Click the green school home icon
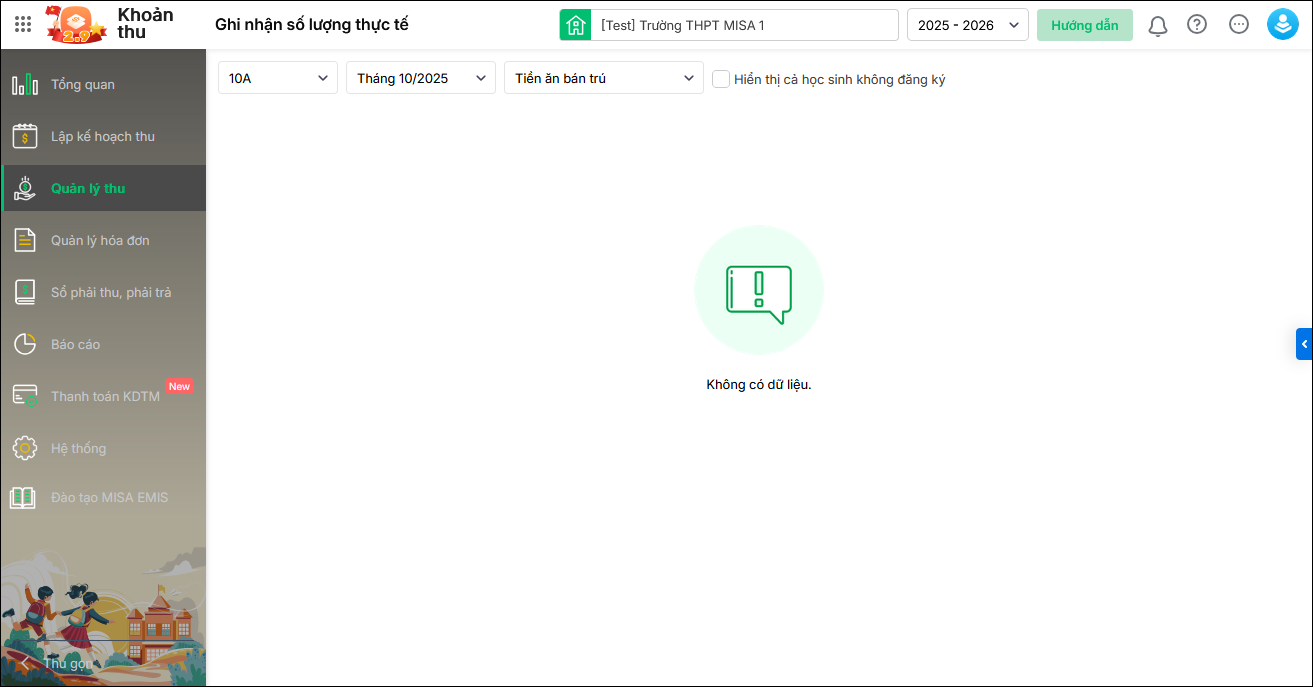 pos(575,25)
